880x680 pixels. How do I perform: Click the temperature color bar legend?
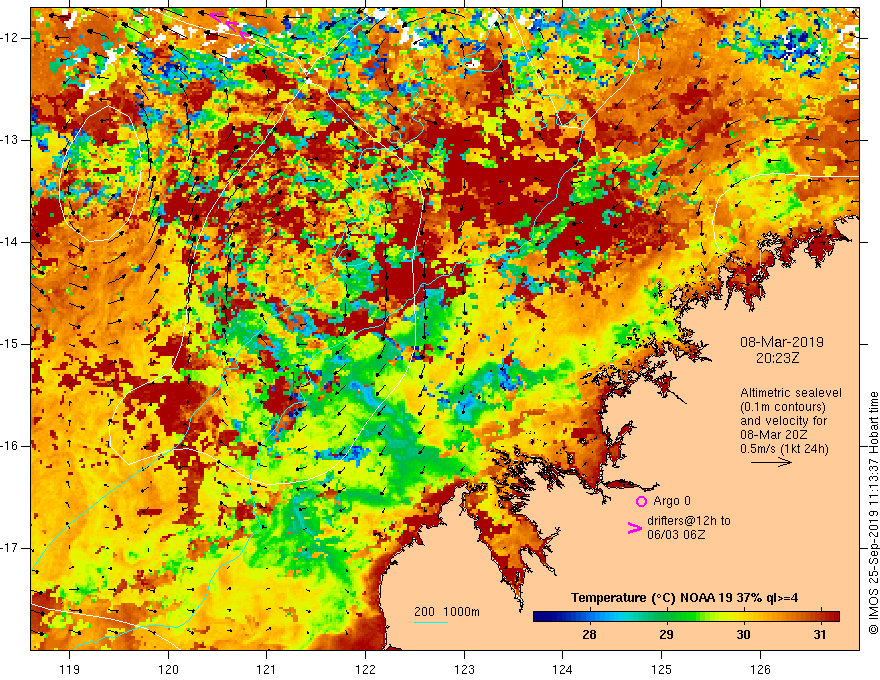click(686, 616)
